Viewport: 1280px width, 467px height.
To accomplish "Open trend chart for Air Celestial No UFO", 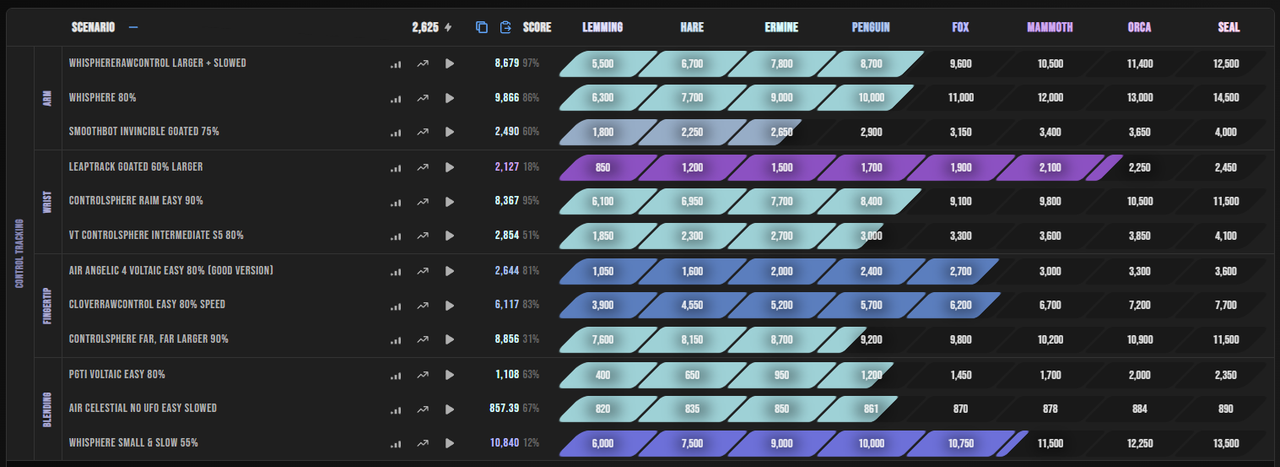I will [x=423, y=409].
